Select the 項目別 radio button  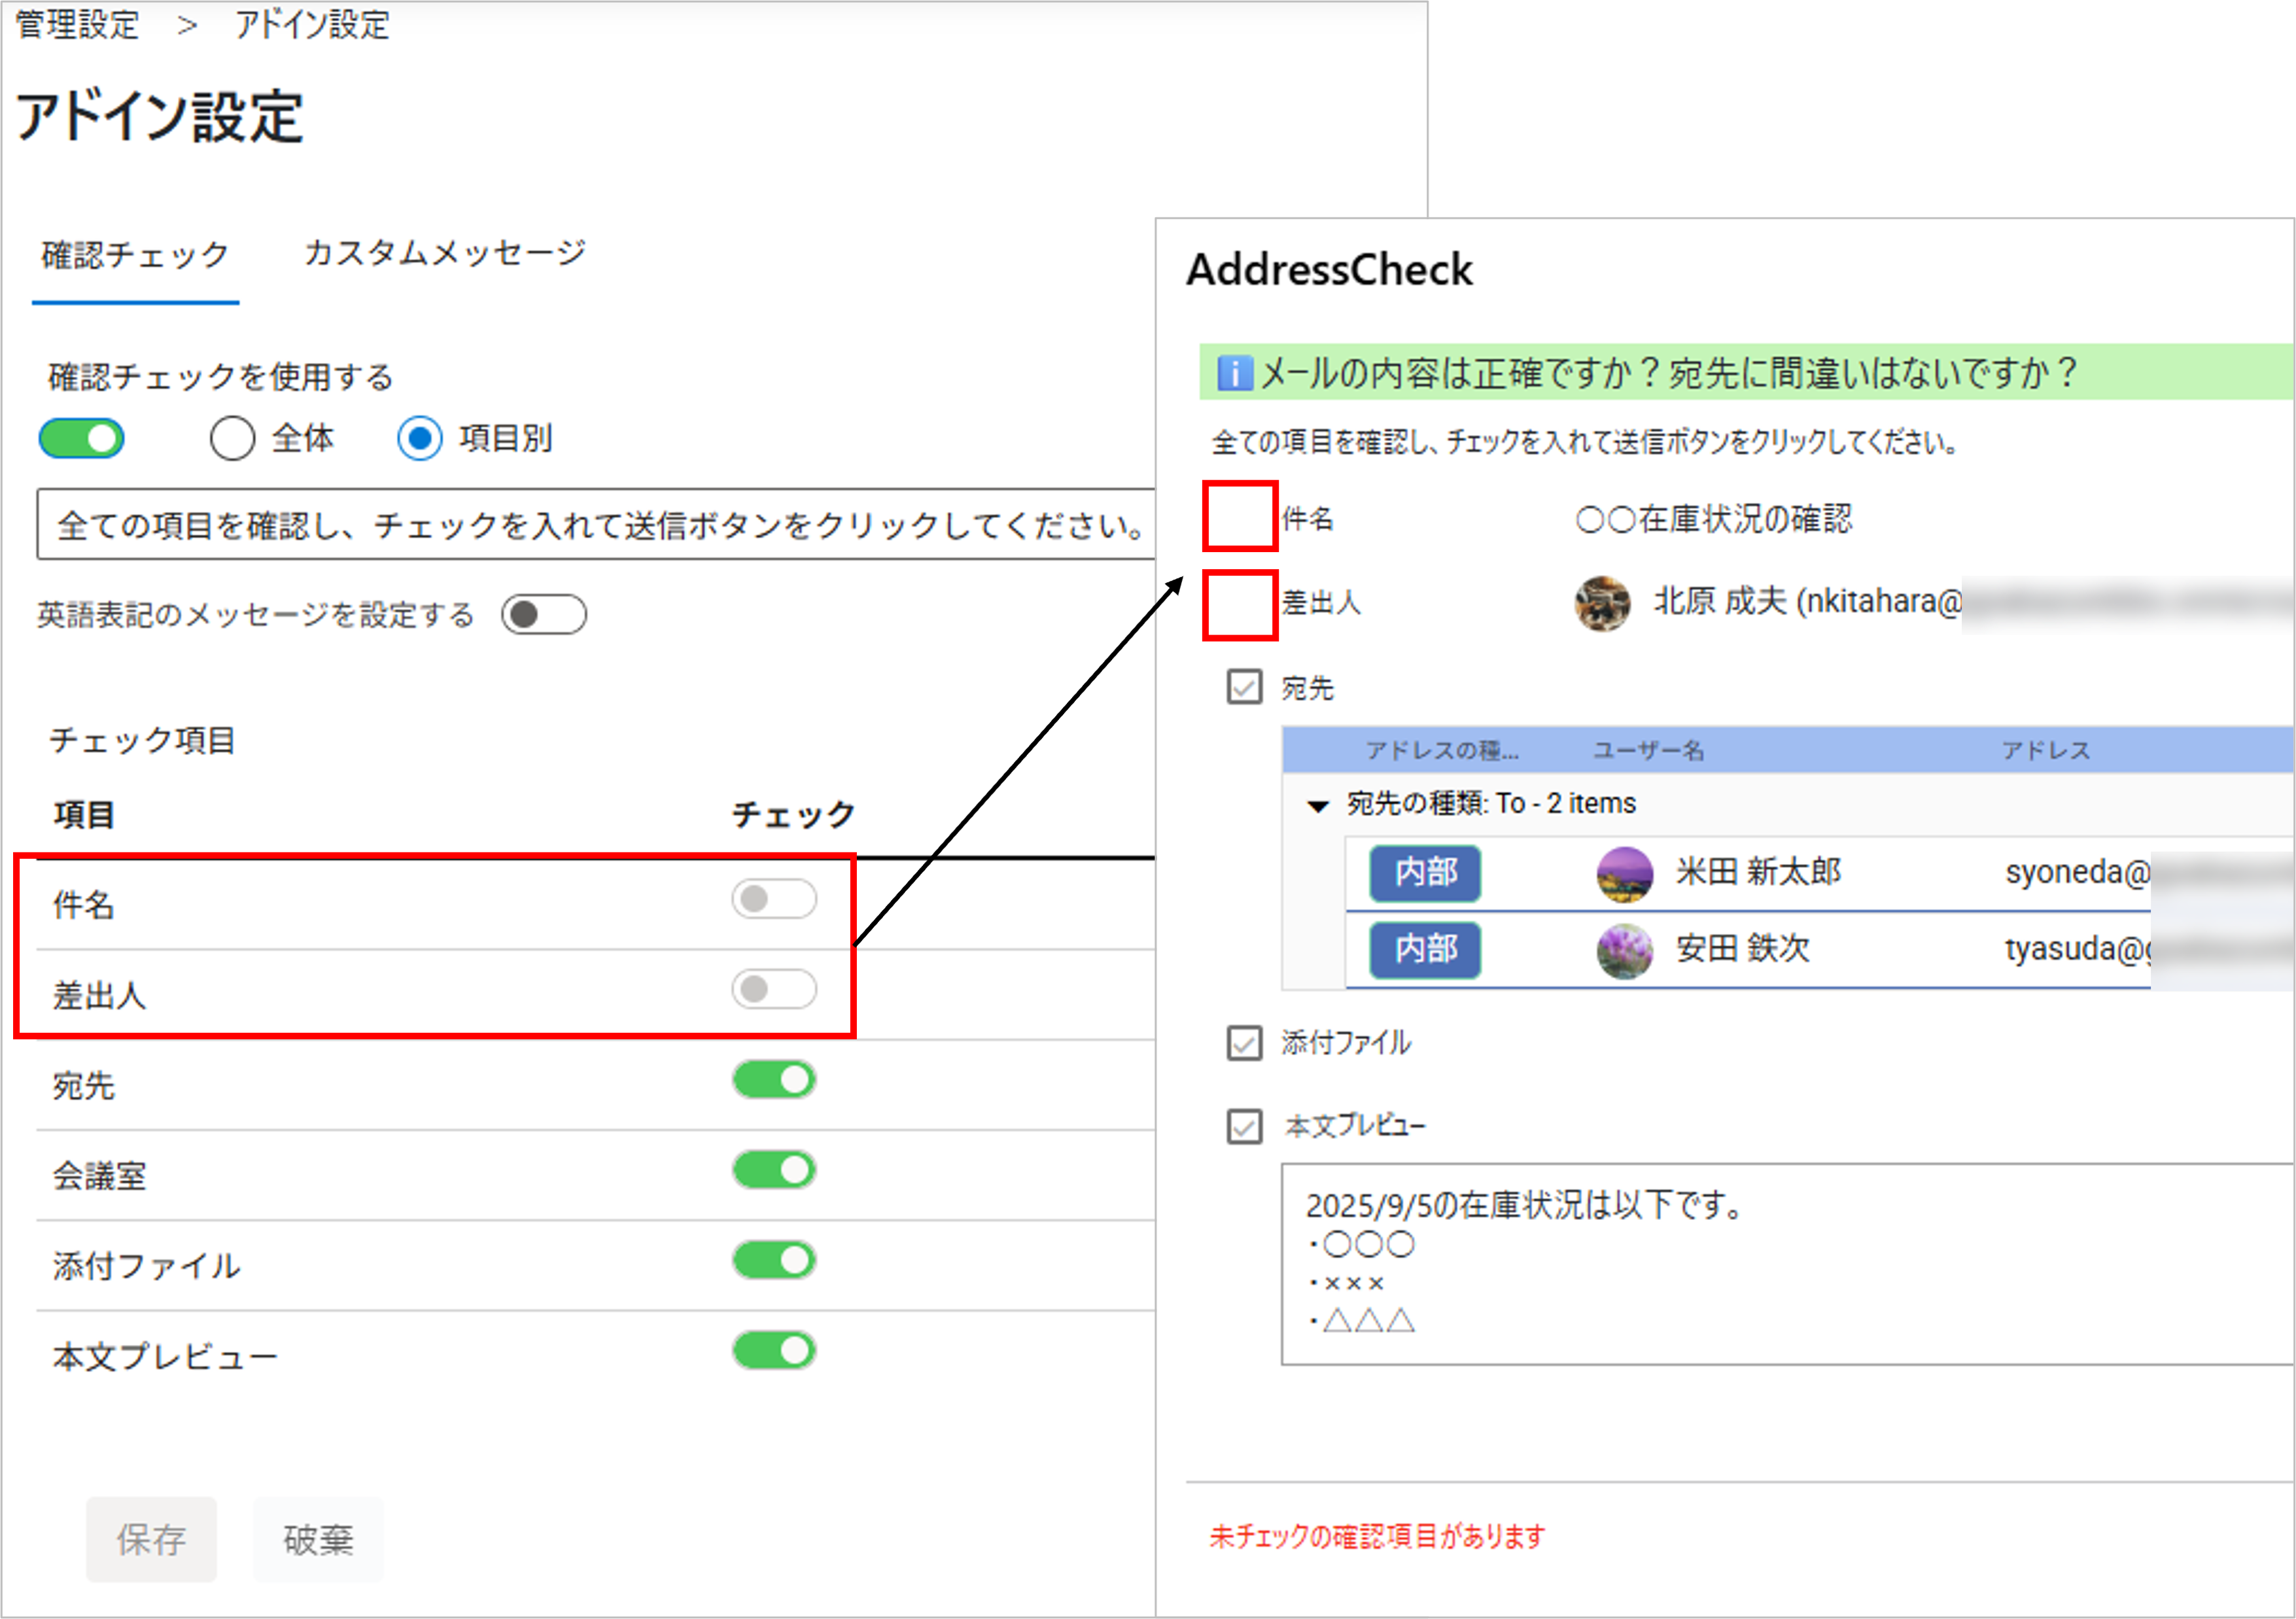420,439
